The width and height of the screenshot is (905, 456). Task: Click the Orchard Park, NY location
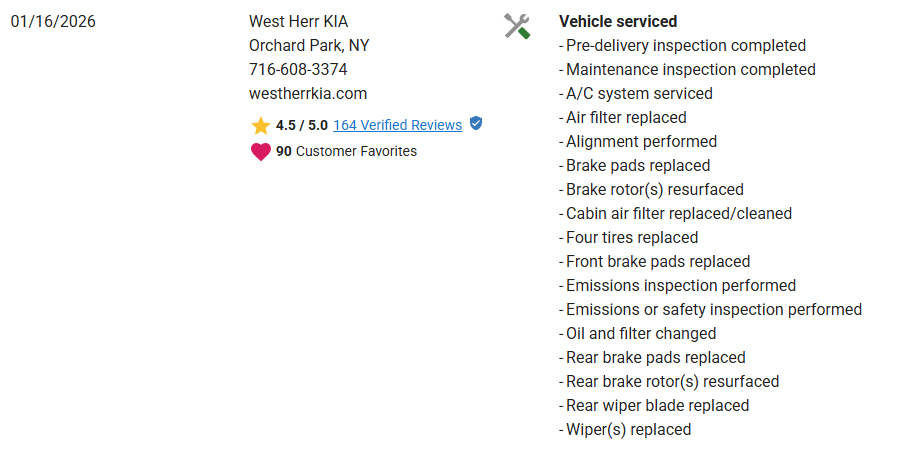(309, 45)
